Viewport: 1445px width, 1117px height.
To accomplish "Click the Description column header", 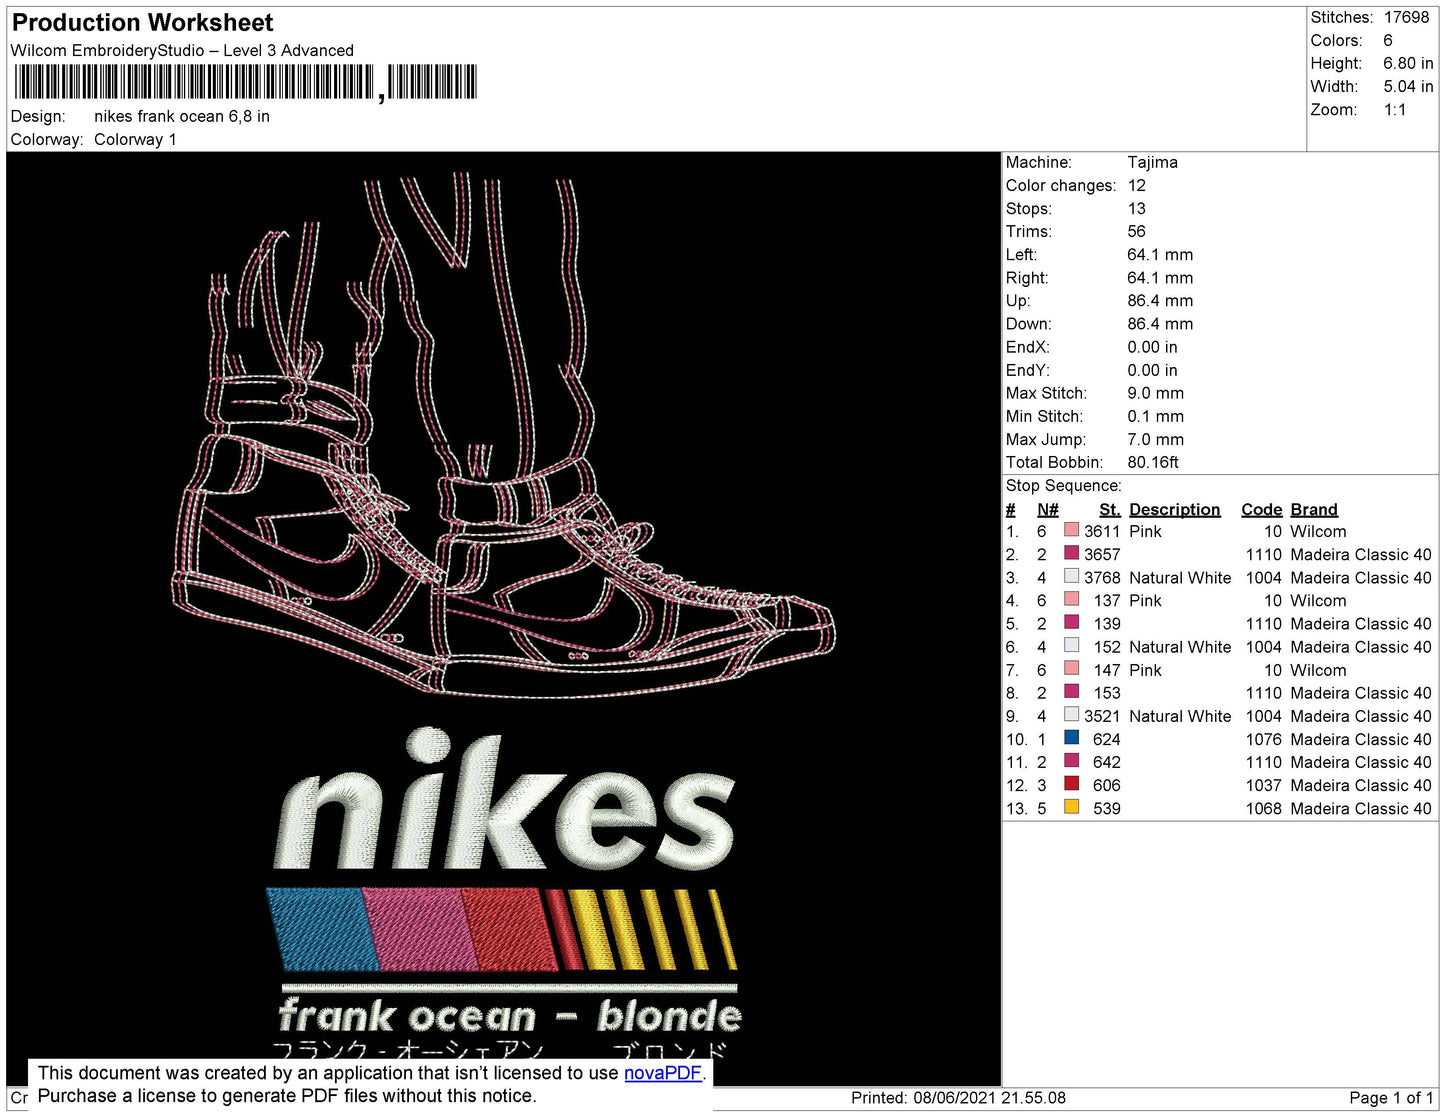I will click(1174, 509).
